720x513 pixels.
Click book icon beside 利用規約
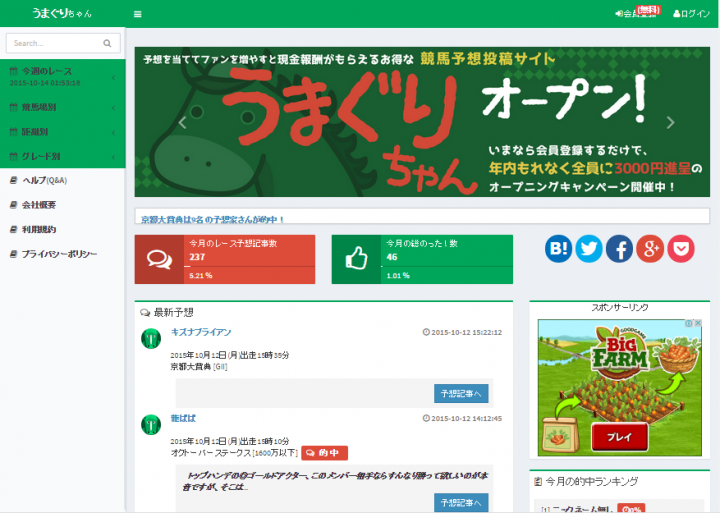coord(14,229)
